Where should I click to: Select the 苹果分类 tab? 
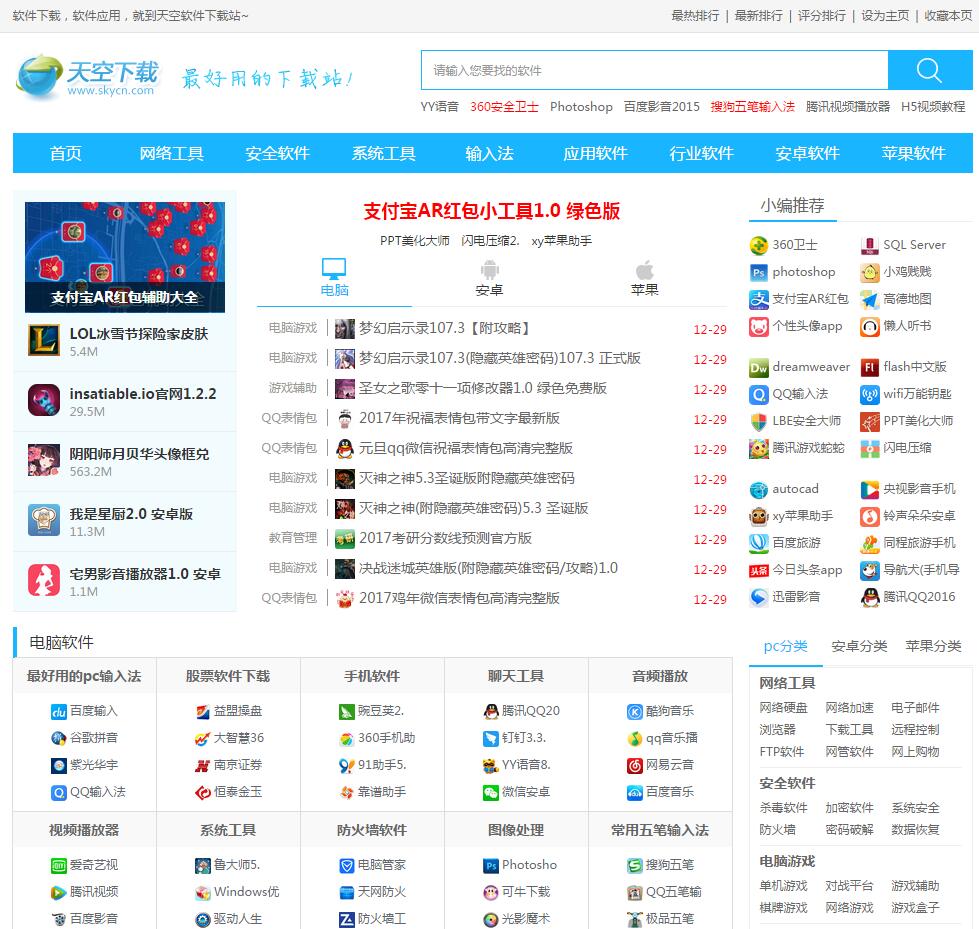coord(933,646)
